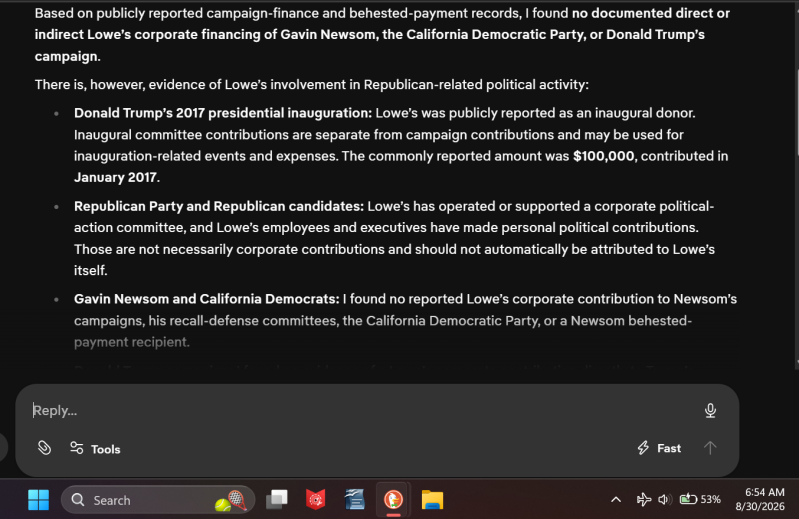This screenshot has width=799, height=519.
Task: Send message with up arrow button
Action: tap(710, 448)
